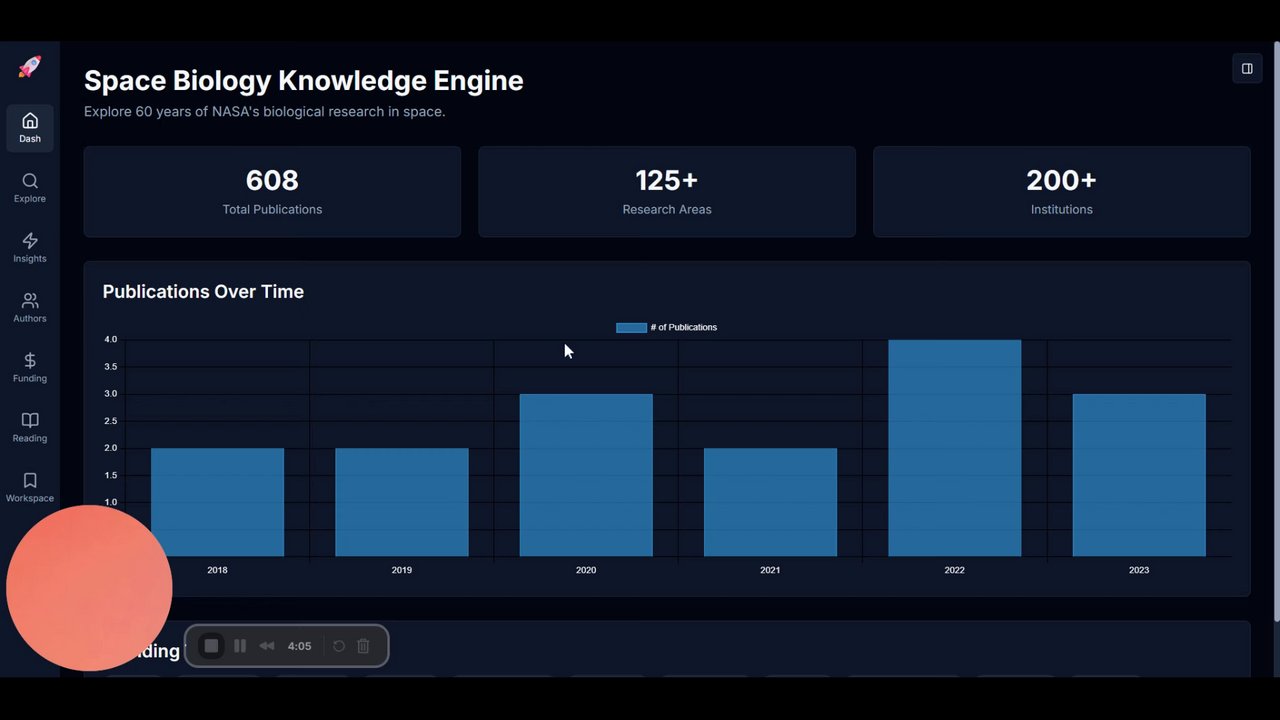Image resolution: width=1280 pixels, height=720 pixels.
Task: Click the 2023 publications bar
Action: click(1139, 475)
